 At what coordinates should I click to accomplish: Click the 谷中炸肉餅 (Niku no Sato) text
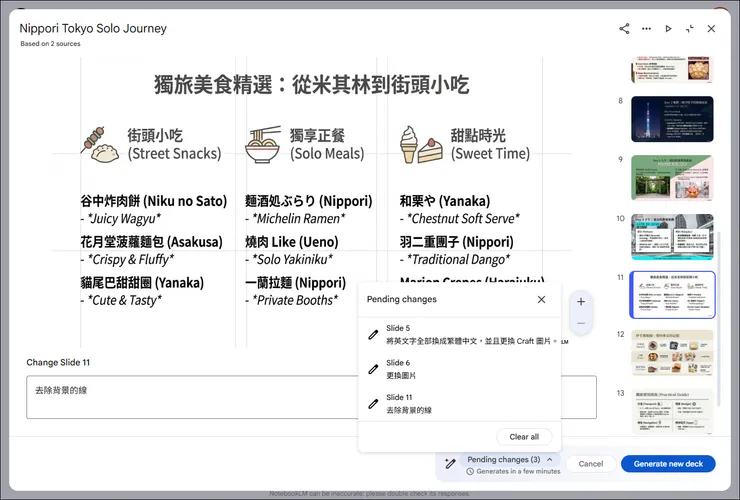click(153, 201)
